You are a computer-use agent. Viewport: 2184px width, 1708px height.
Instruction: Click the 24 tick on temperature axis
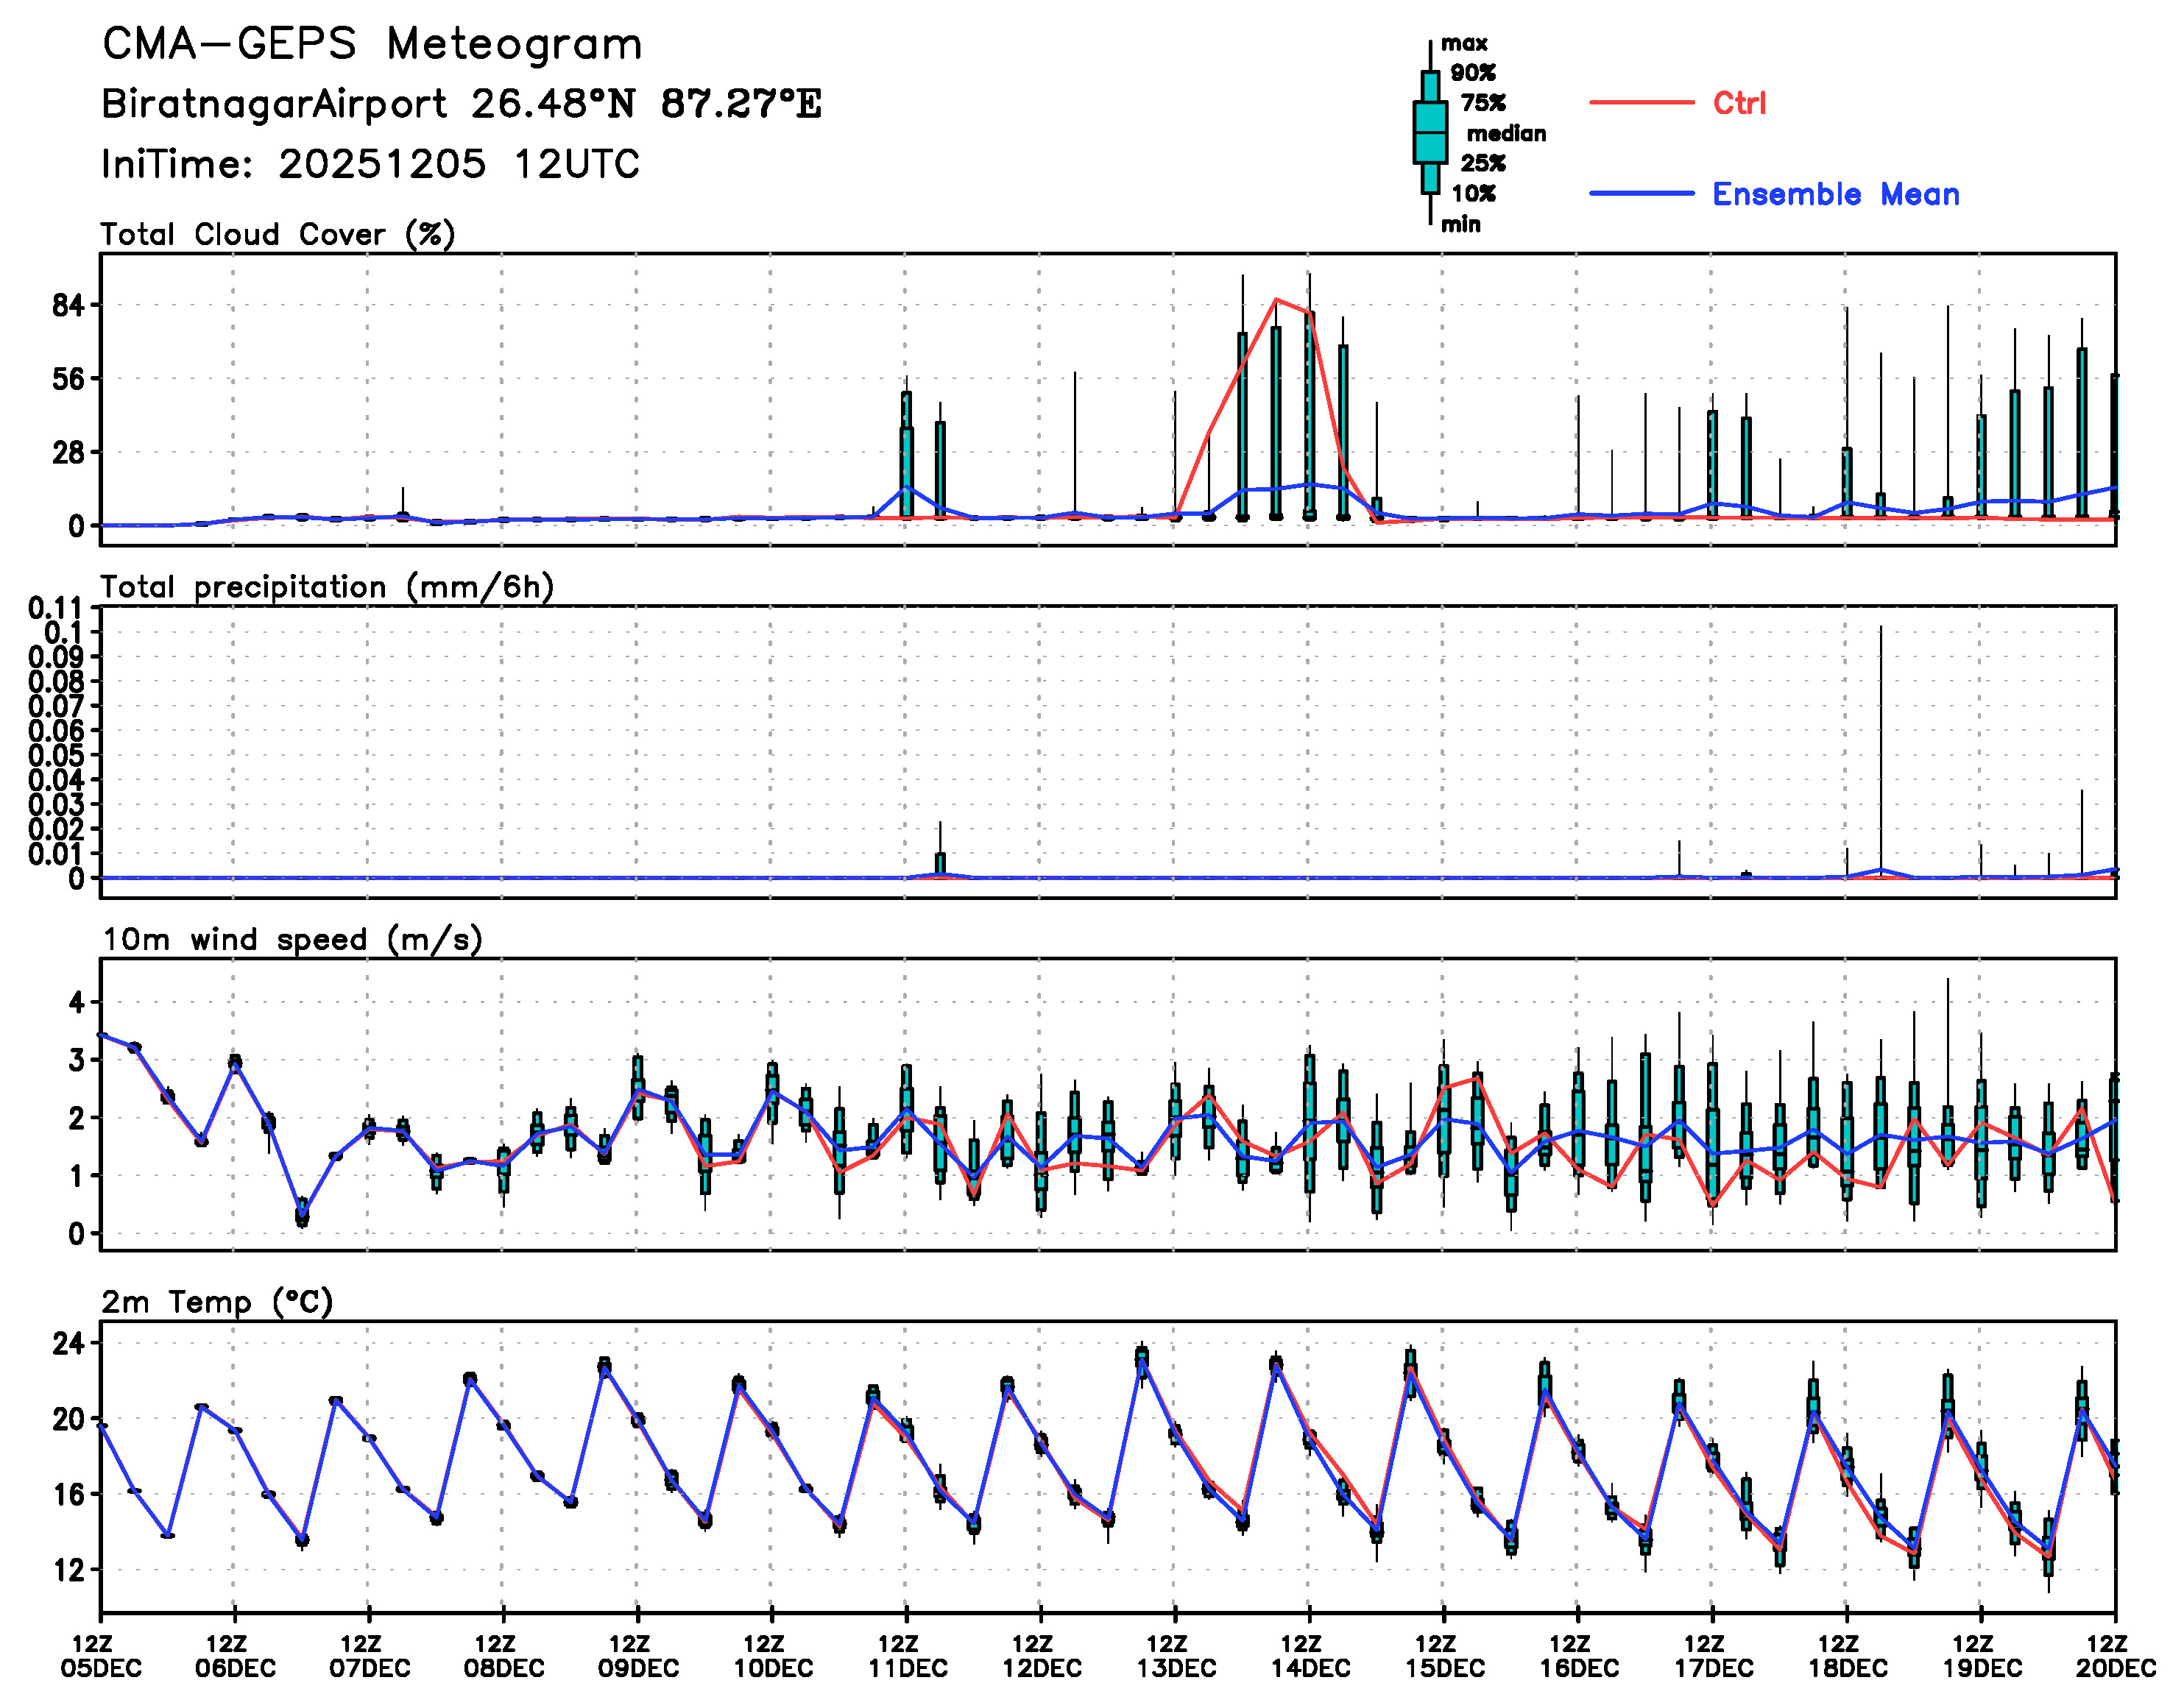pos(68,1343)
